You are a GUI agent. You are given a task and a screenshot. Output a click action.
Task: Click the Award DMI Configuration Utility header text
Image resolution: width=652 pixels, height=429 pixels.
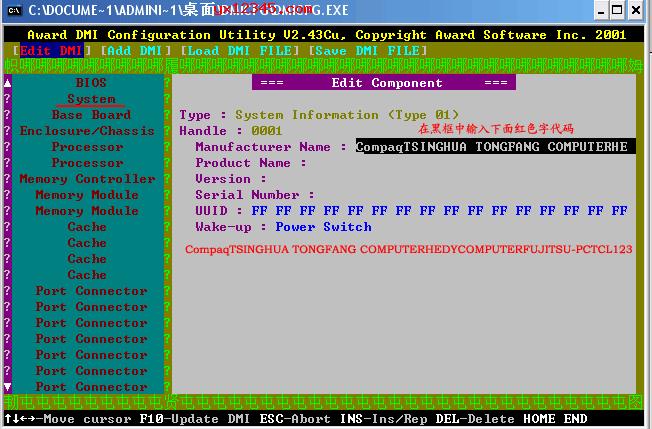click(326, 35)
